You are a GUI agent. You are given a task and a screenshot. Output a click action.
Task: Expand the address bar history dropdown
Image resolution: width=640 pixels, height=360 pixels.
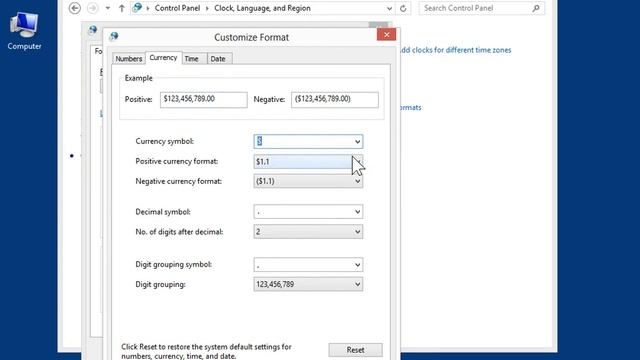(x=389, y=8)
